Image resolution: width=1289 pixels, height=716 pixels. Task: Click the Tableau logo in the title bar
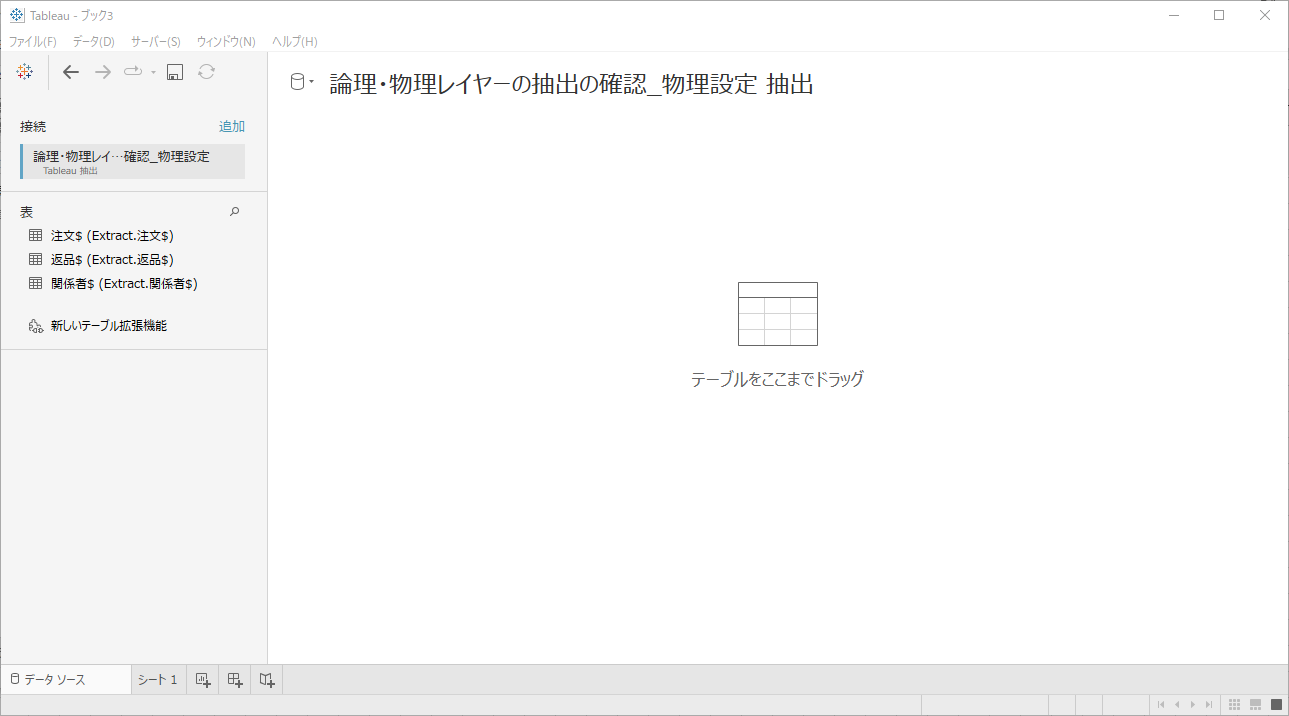[x=17, y=15]
